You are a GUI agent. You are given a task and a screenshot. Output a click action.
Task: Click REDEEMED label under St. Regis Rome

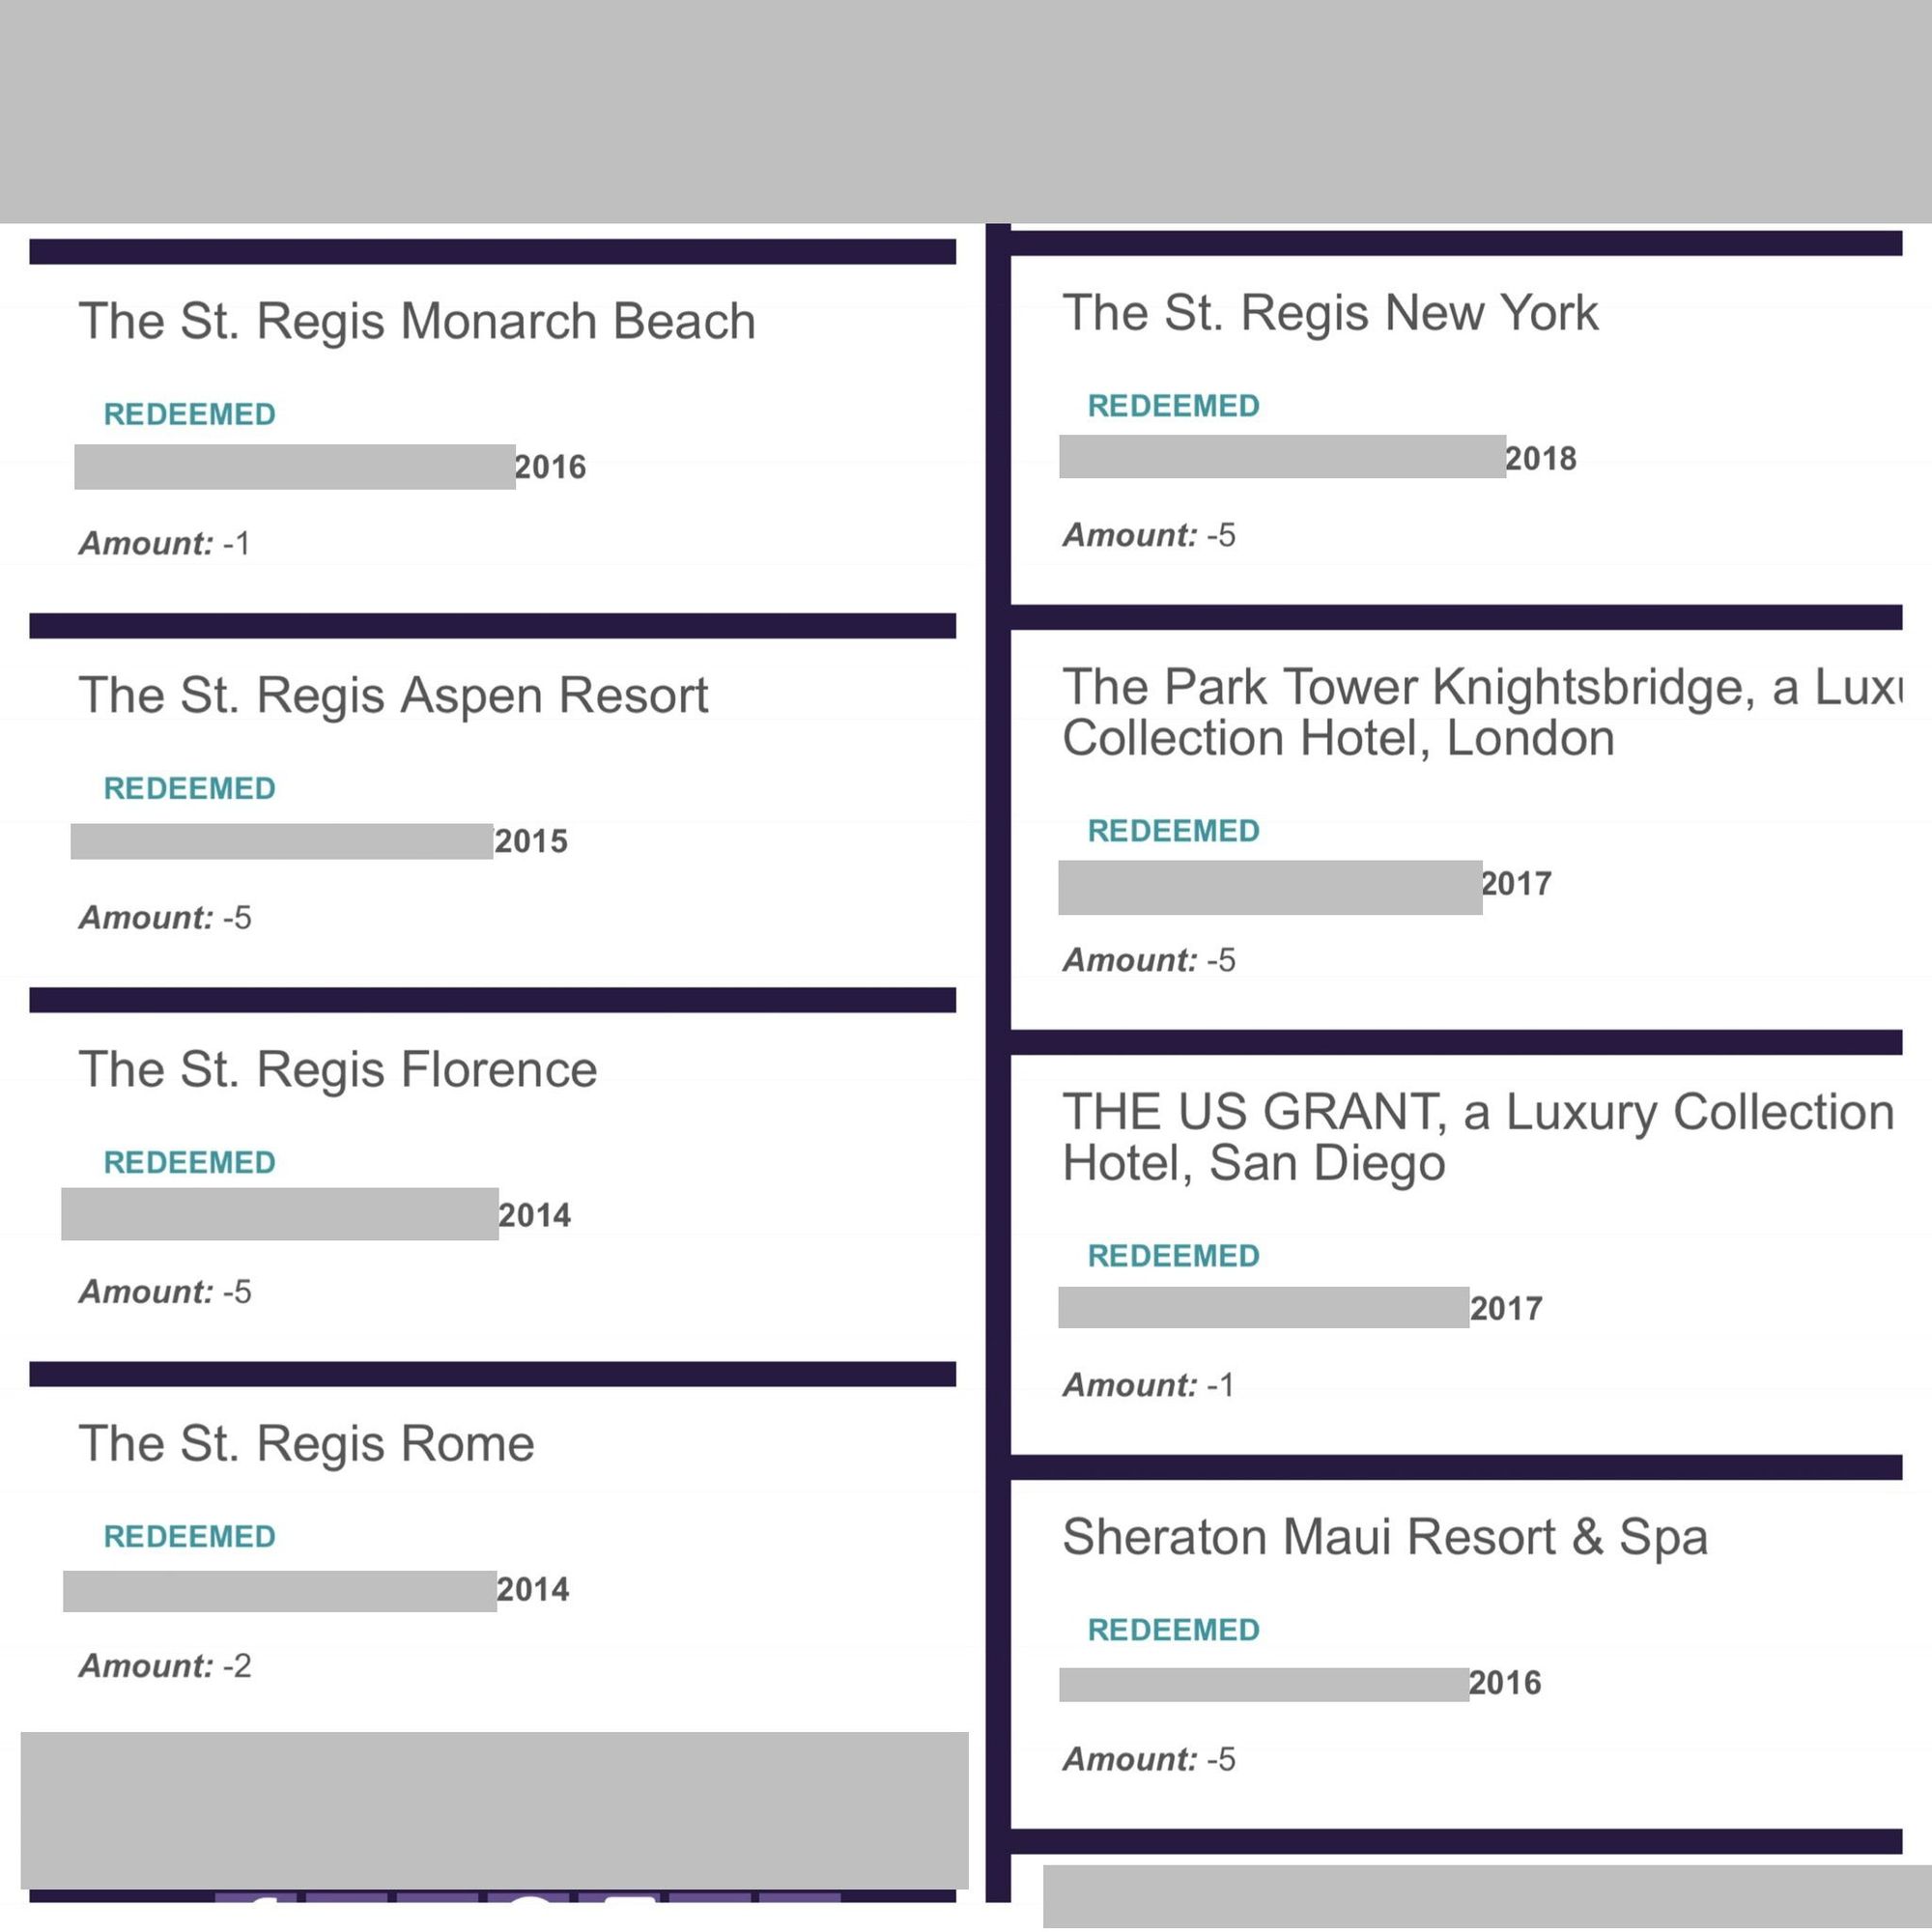tap(189, 1536)
